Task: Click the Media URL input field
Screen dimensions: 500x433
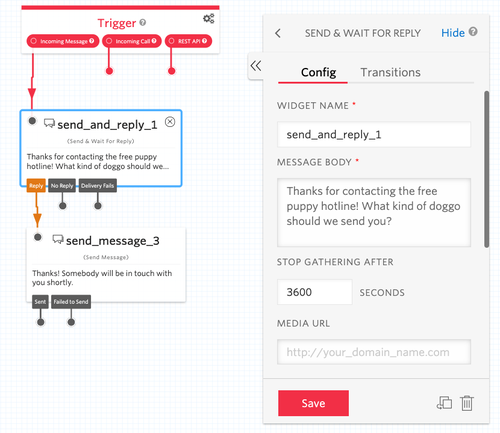Action: click(374, 352)
